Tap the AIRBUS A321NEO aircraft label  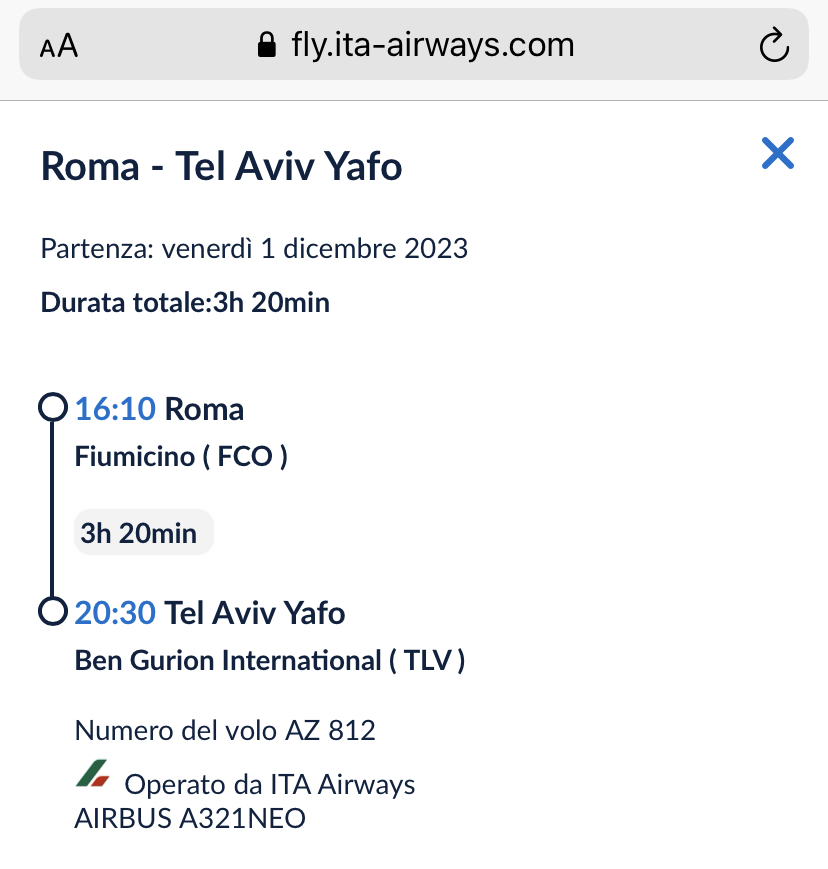pyautogui.click(x=190, y=818)
